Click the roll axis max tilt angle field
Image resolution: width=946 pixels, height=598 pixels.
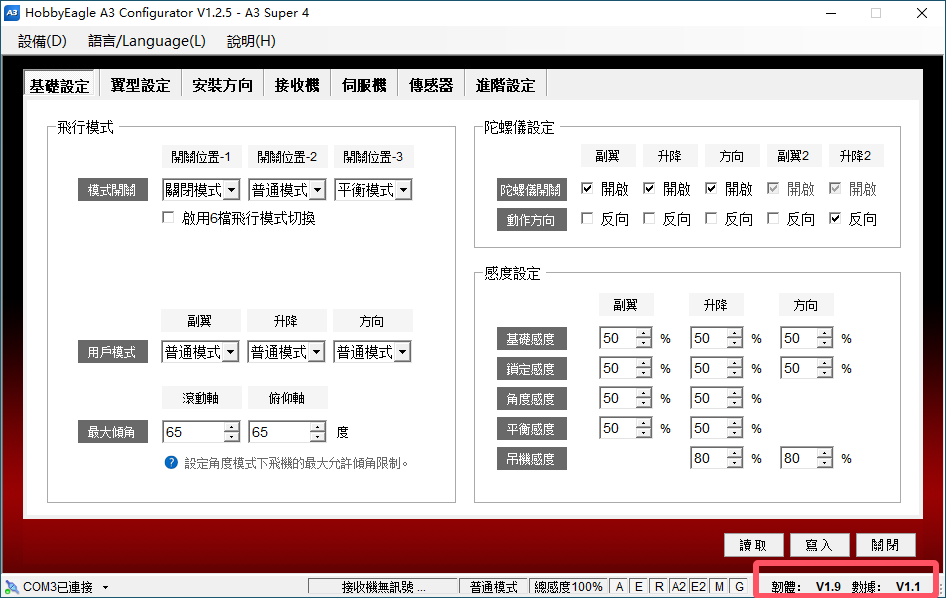(192, 432)
